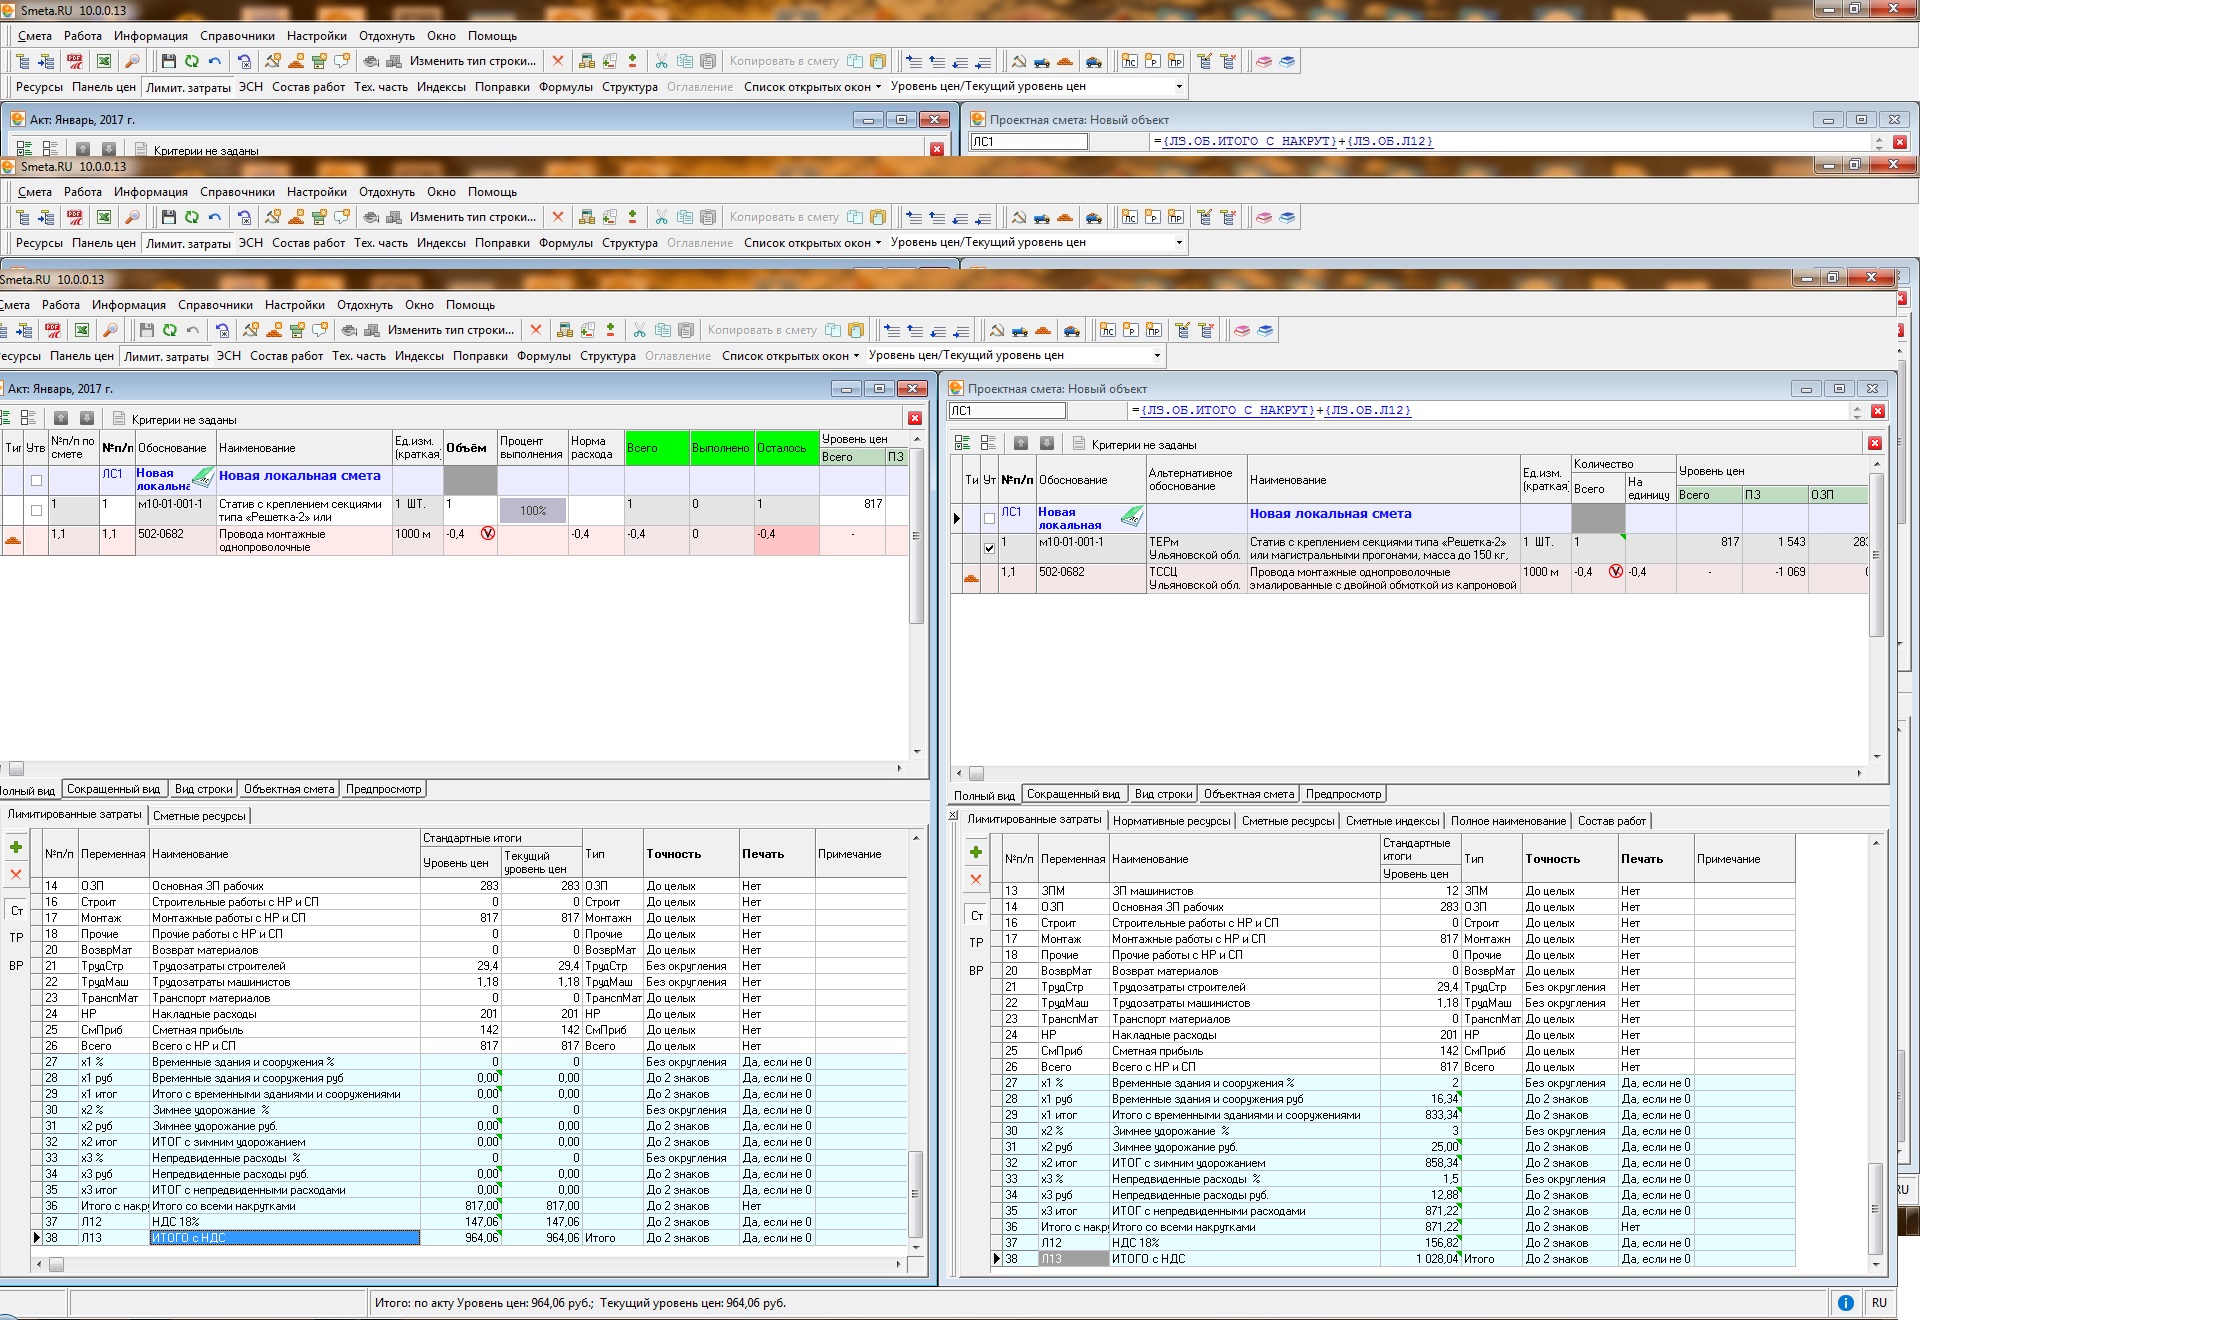Tick the ЛС1 row checkbox in the Act table
The height and width of the screenshot is (1320, 2232).
[36, 481]
